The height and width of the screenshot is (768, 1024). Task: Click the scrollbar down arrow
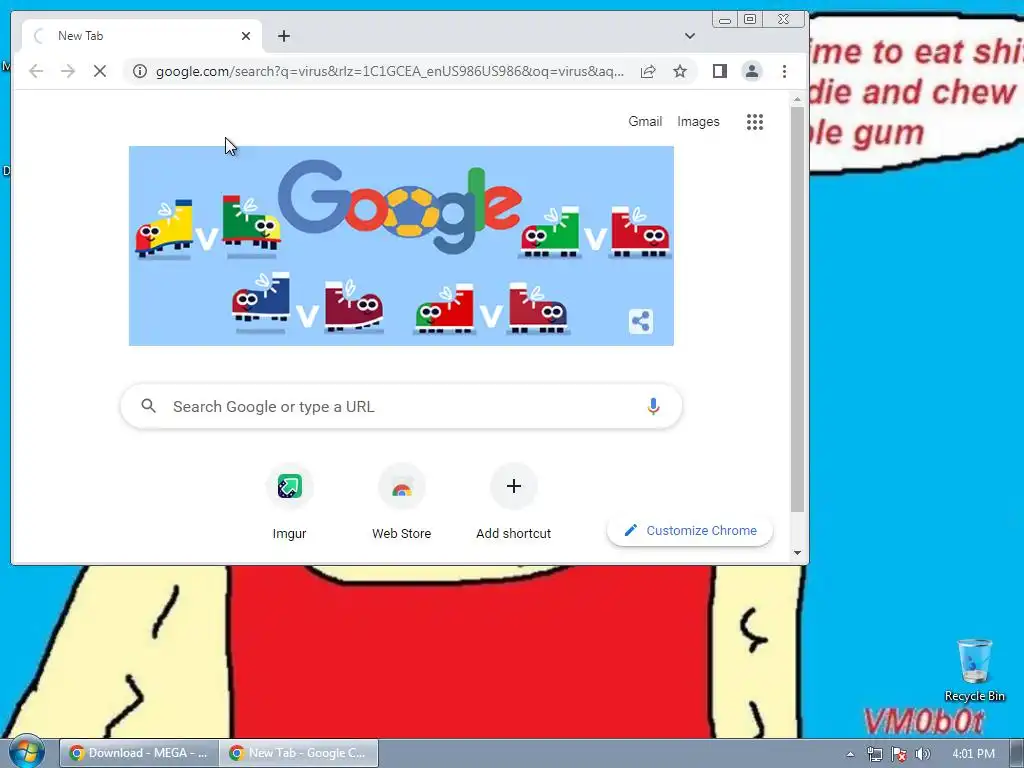(x=797, y=552)
